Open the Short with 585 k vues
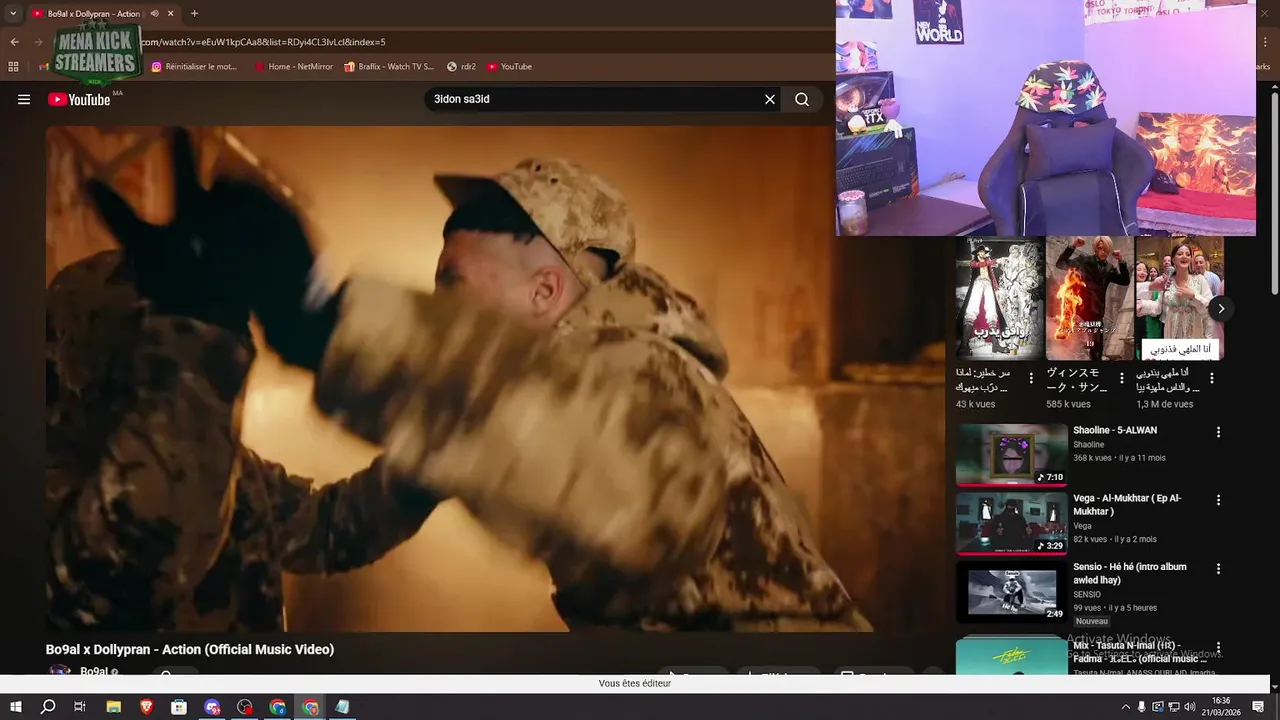The width and height of the screenshot is (1280, 720). click(1089, 298)
